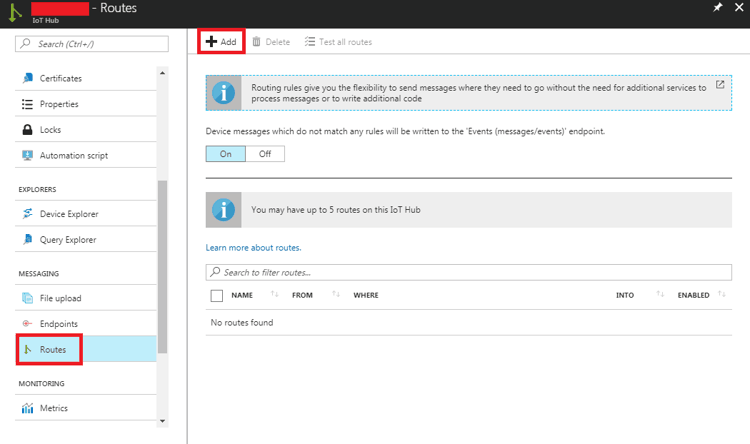Open Device Explorer in the sidebar

(x=68, y=214)
